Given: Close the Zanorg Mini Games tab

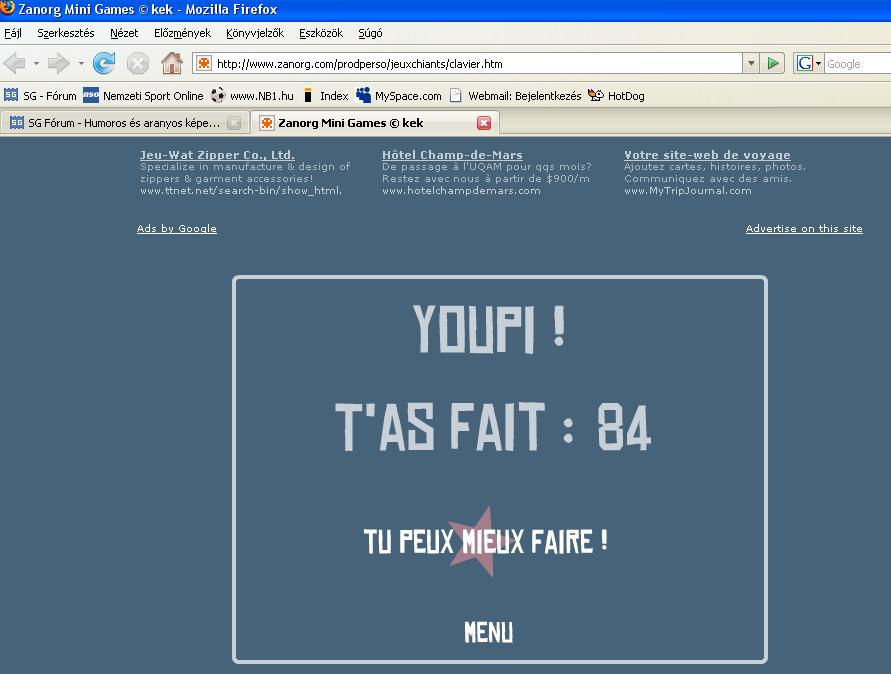Looking at the screenshot, I should coord(484,123).
